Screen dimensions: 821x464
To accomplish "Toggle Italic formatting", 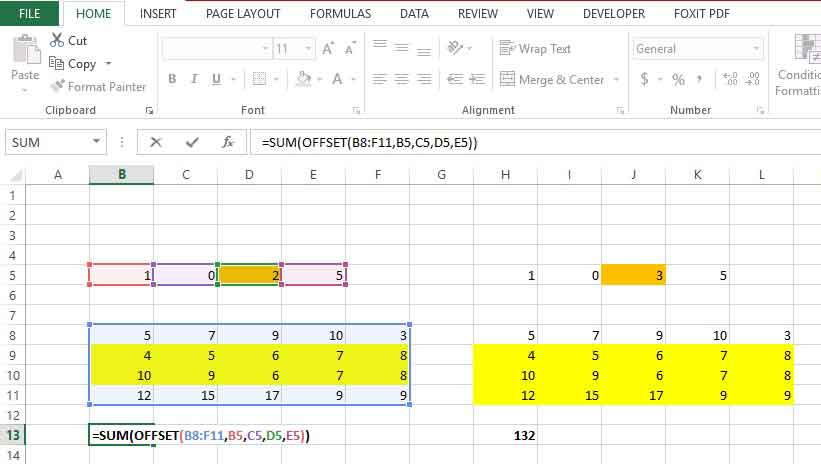I will 198,80.
